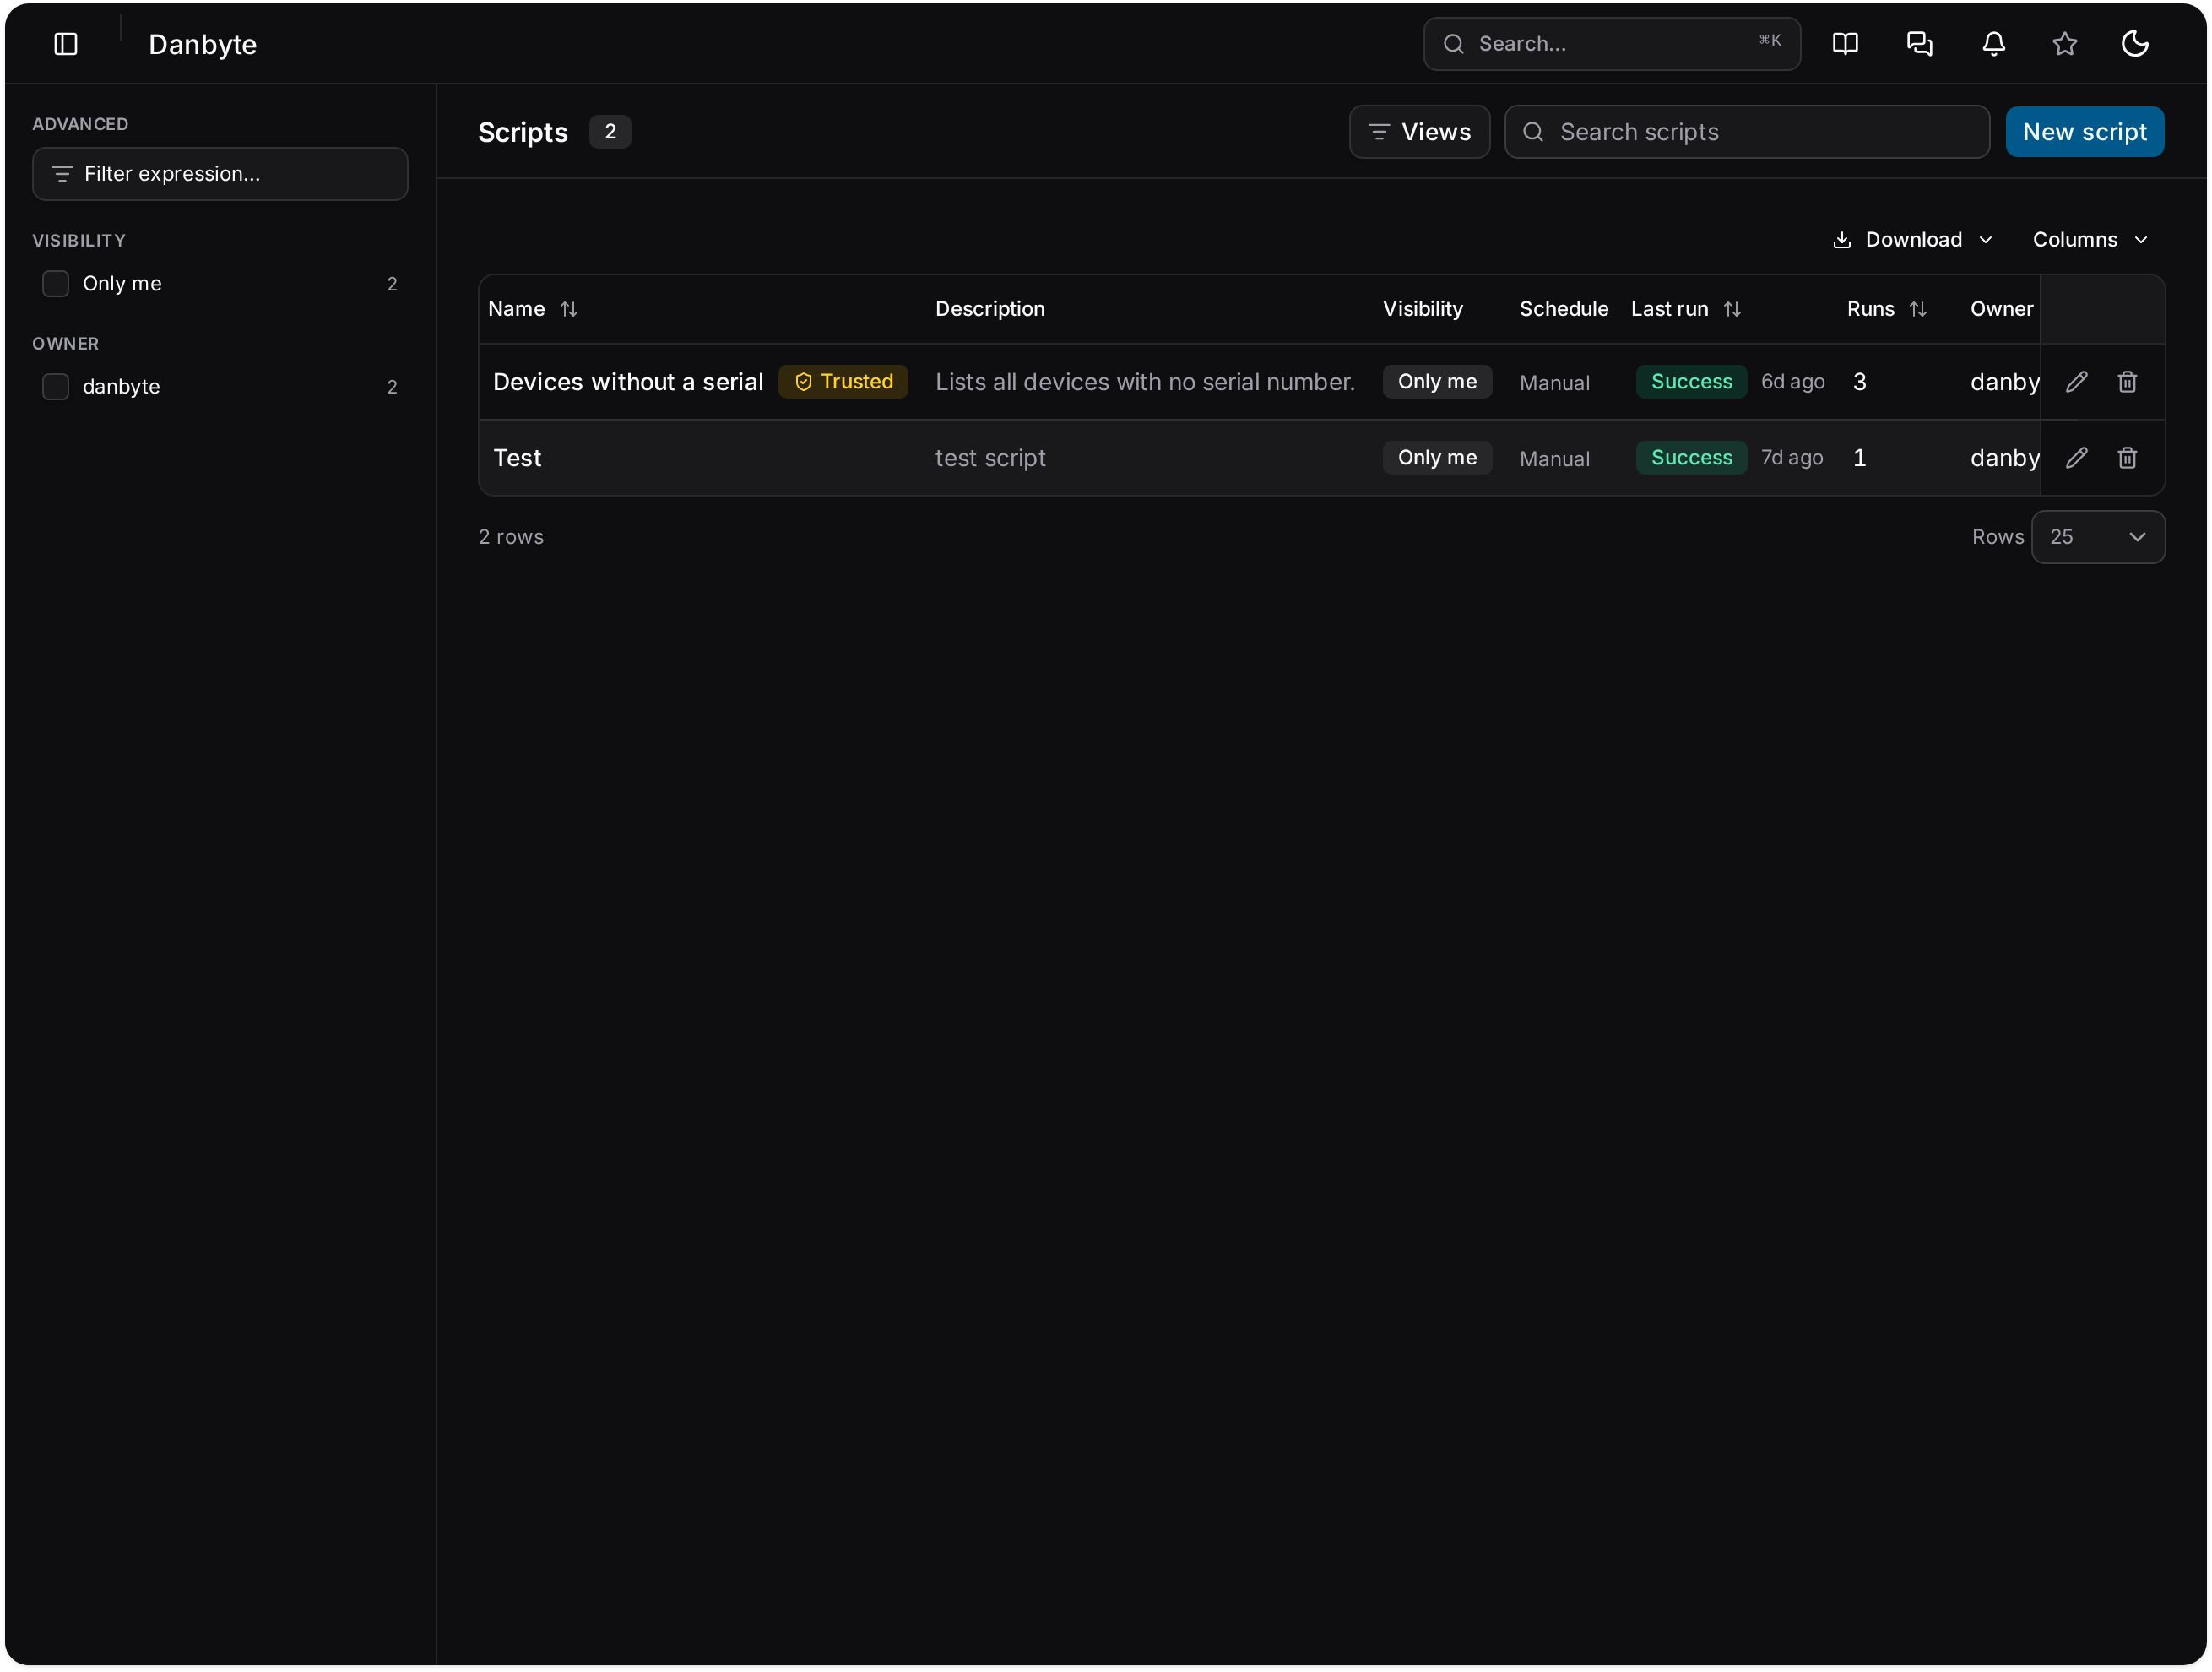Click the Trusted badge

pos(843,381)
